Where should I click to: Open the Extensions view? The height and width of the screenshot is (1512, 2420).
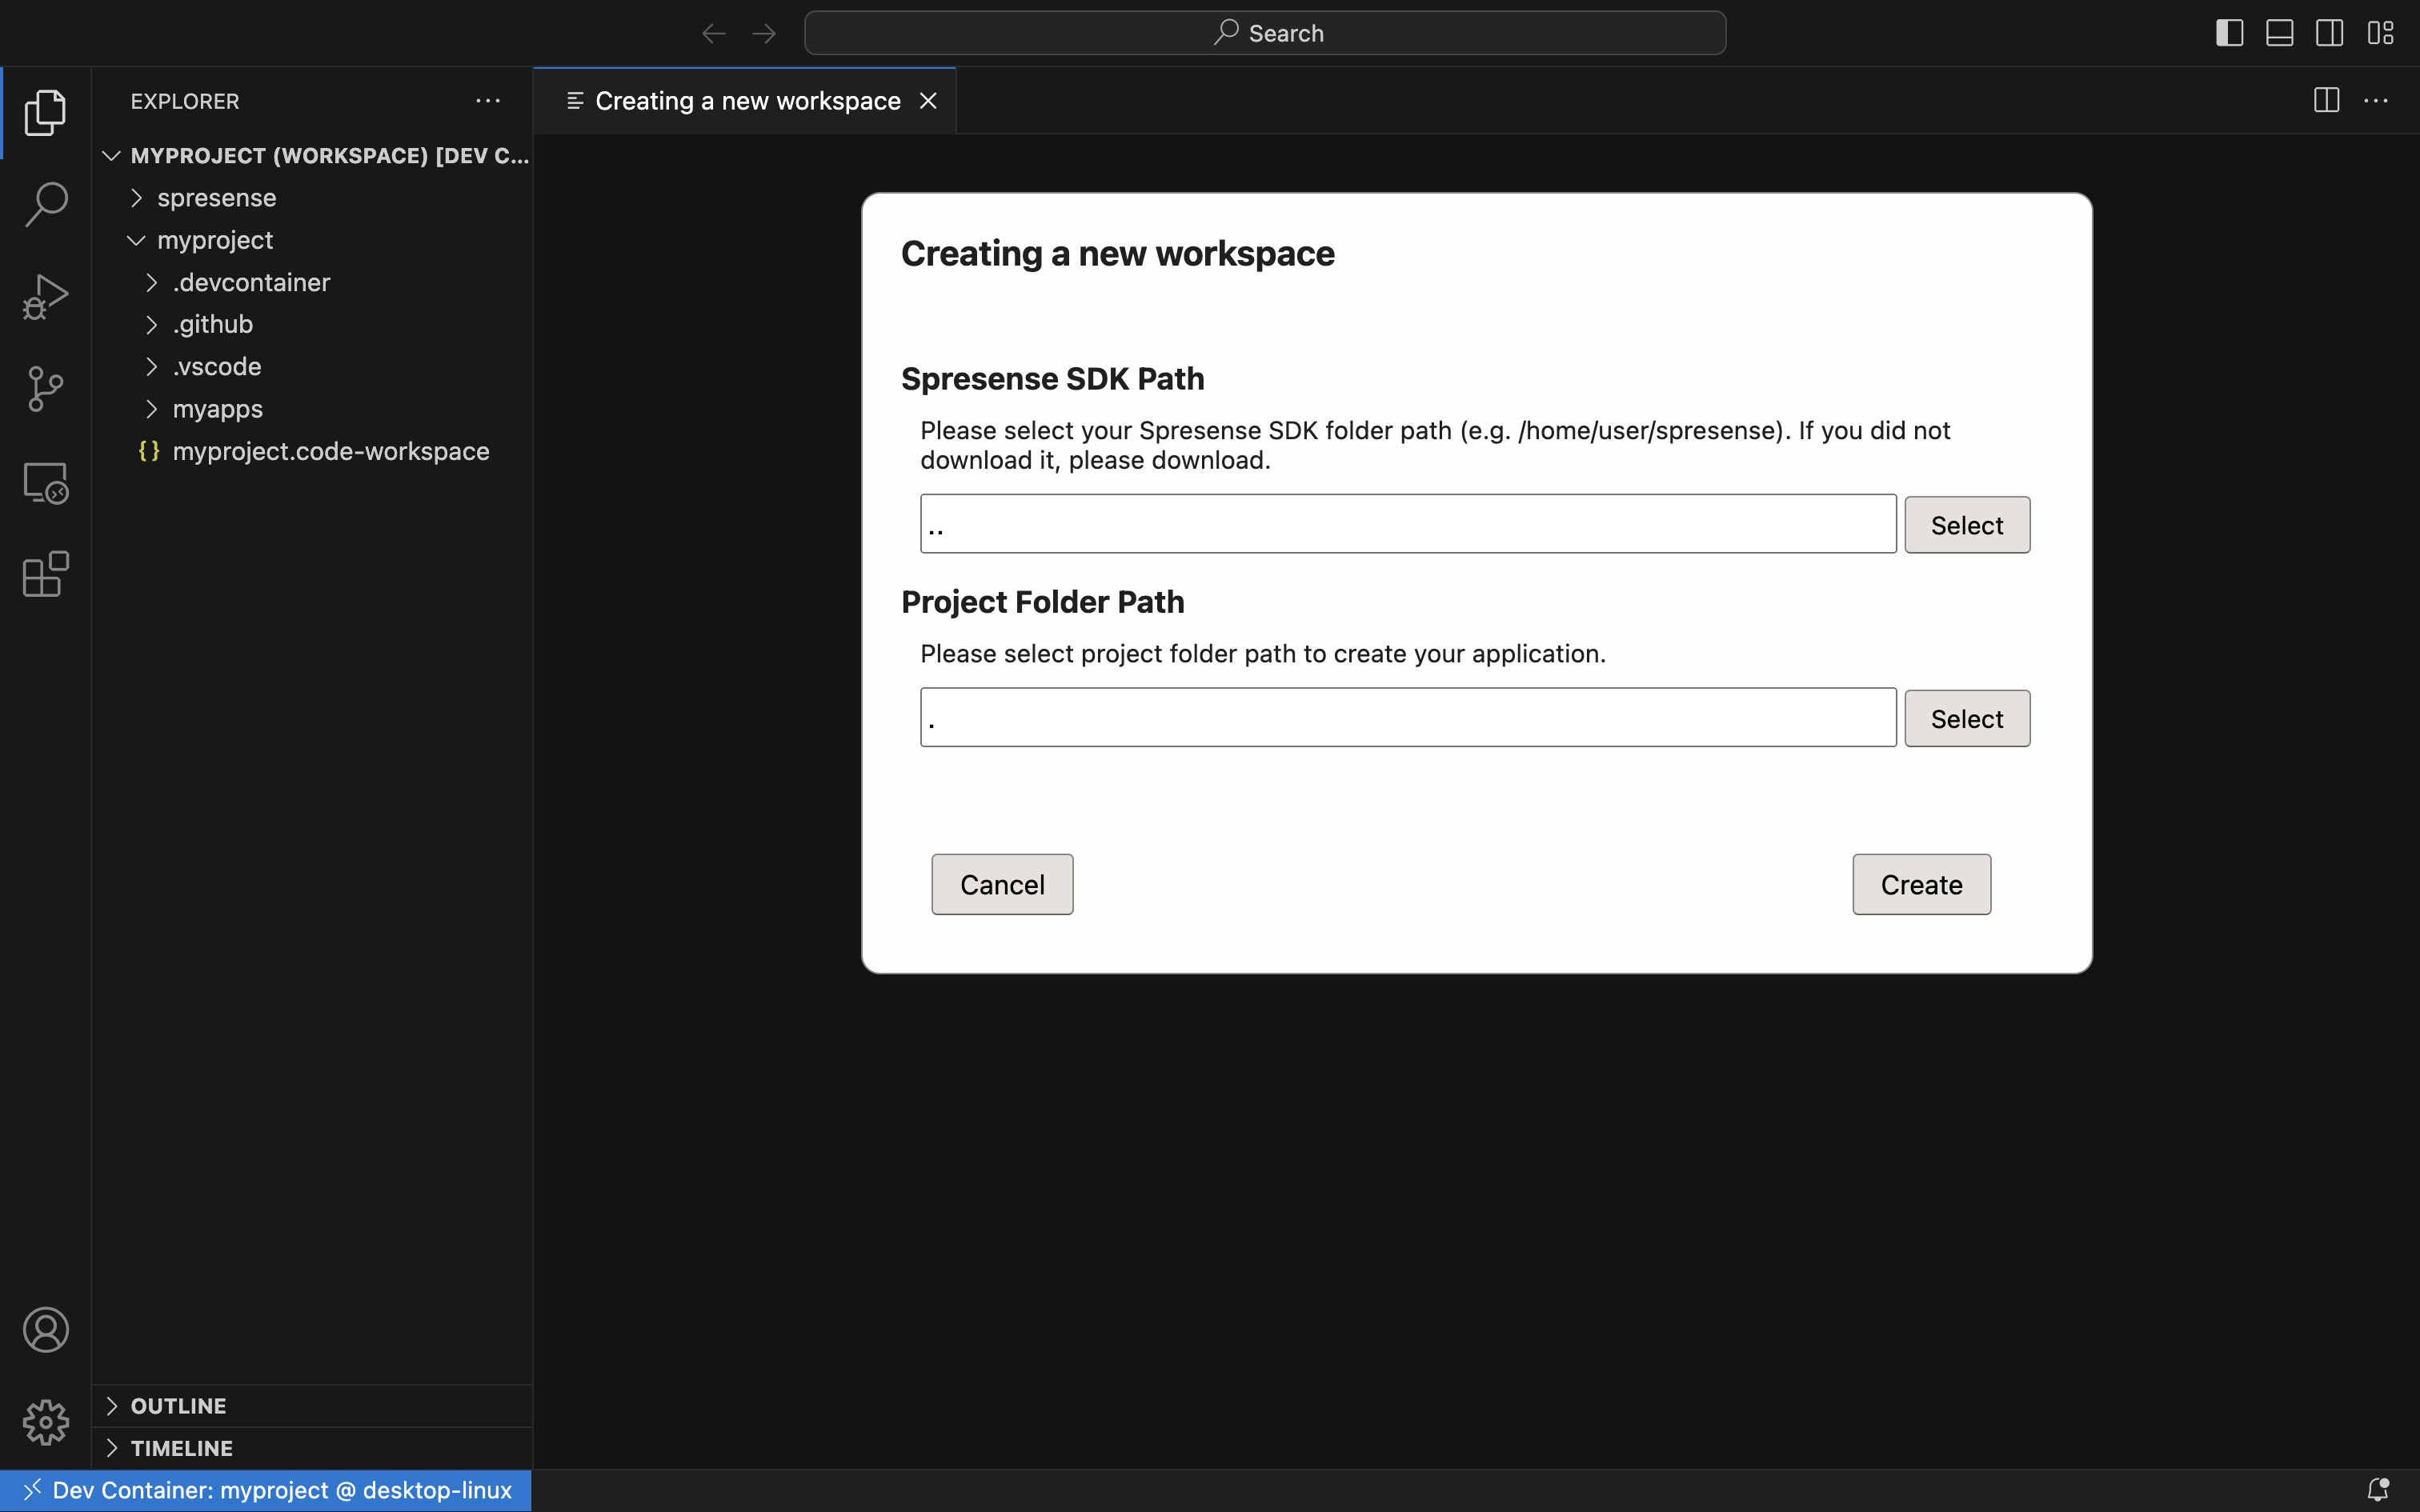pos(45,574)
